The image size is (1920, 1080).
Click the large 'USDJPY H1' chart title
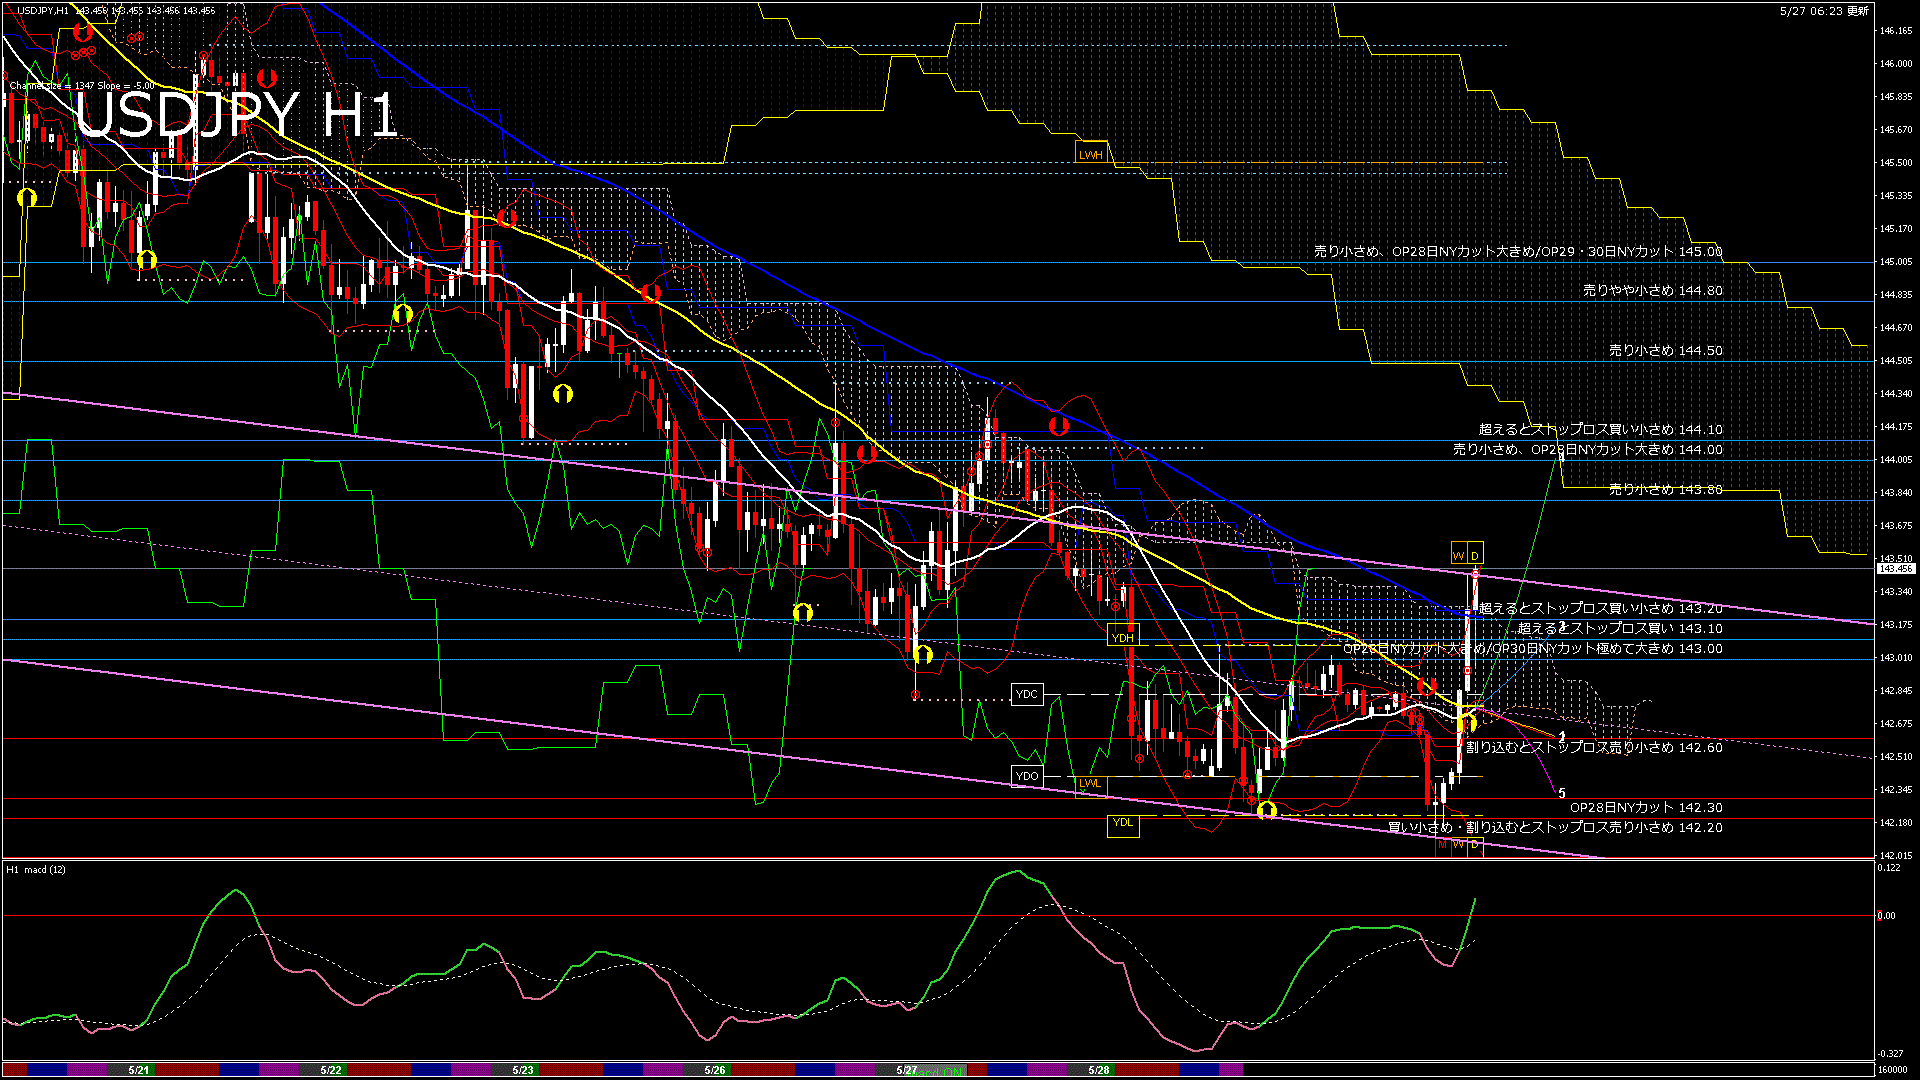point(236,115)
